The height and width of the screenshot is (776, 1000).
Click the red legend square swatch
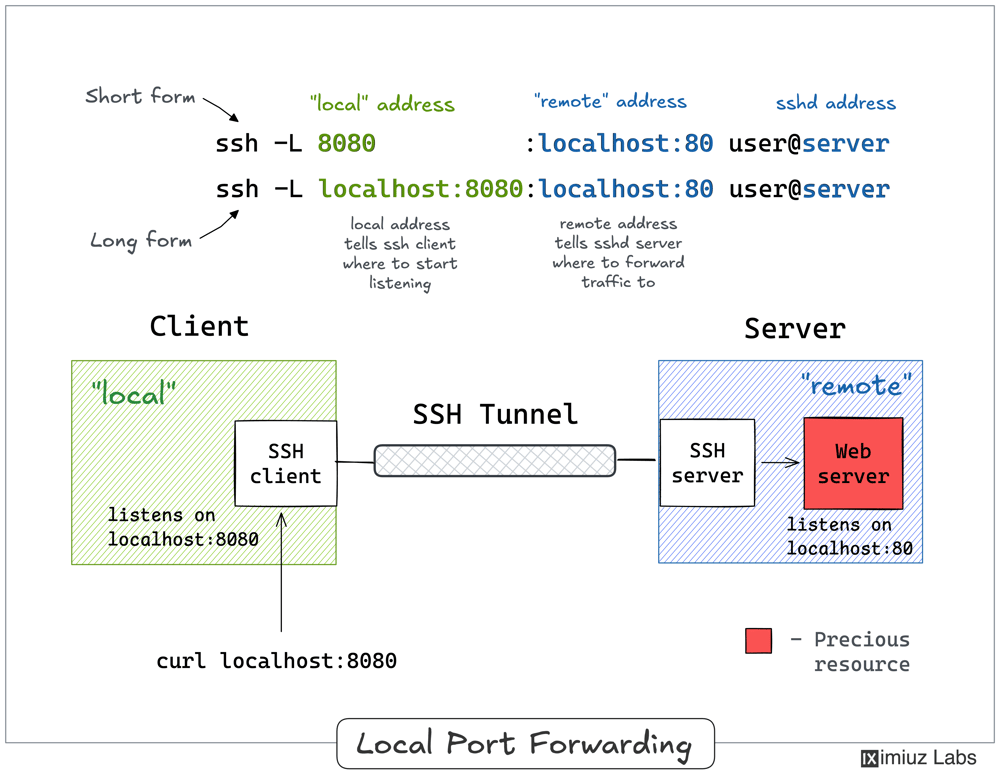point(758,641)
